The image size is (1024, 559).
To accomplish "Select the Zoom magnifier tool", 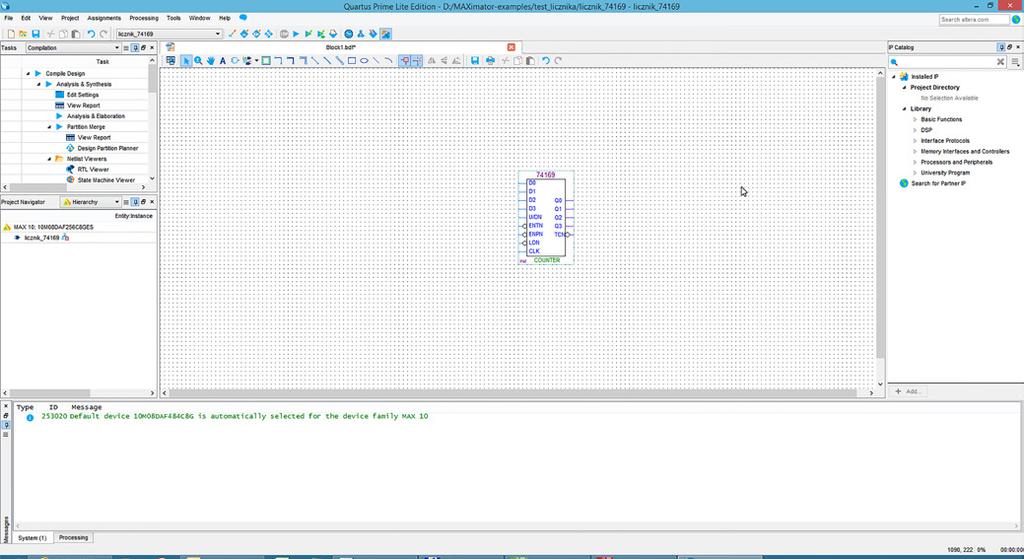I will click(x=199, y=61).
